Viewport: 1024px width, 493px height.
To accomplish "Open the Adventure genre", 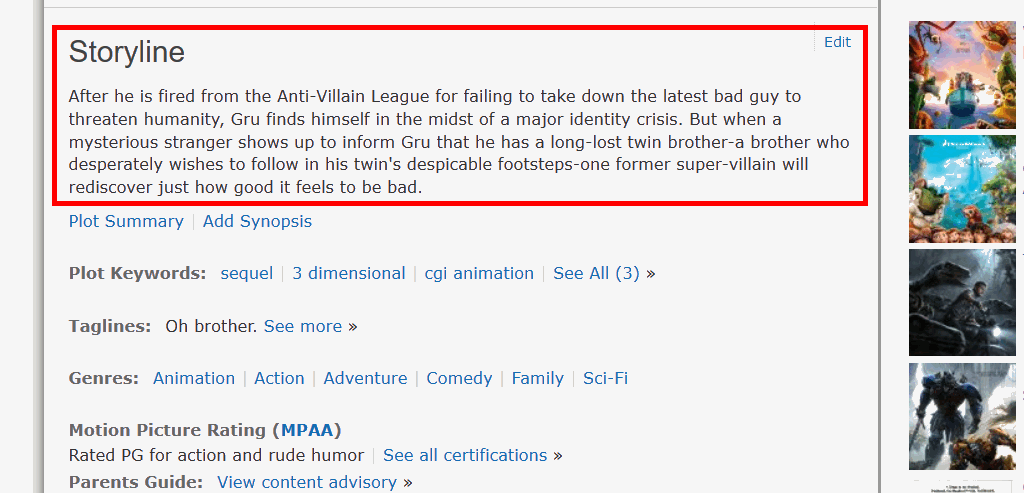I will pos(365,378).
